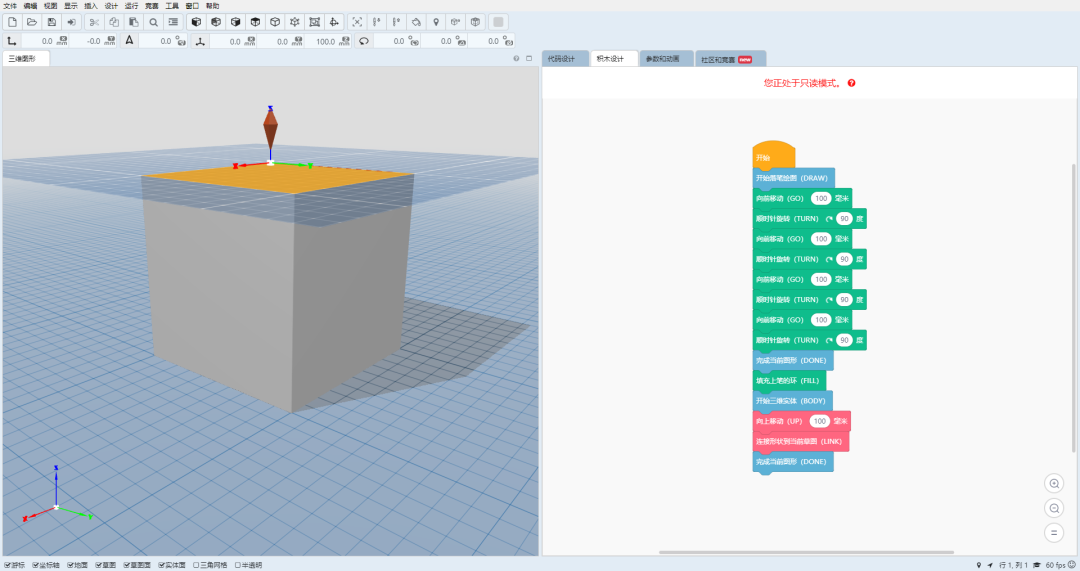This screenshot has height=571, width=1080.
Task: Click the Save disk icon
Action: point(51,21)
